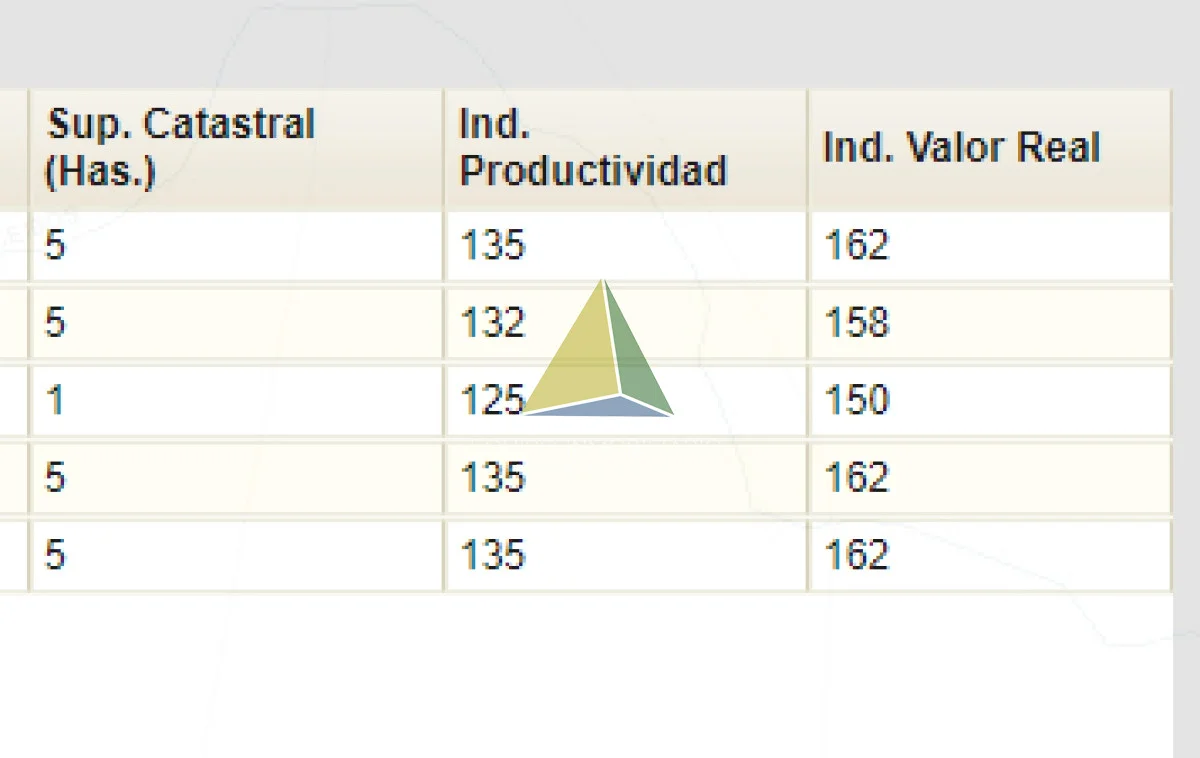The image size is (1200, 758).
Task: Click the Ind. Productividad column header
Action: click(592, 147)
